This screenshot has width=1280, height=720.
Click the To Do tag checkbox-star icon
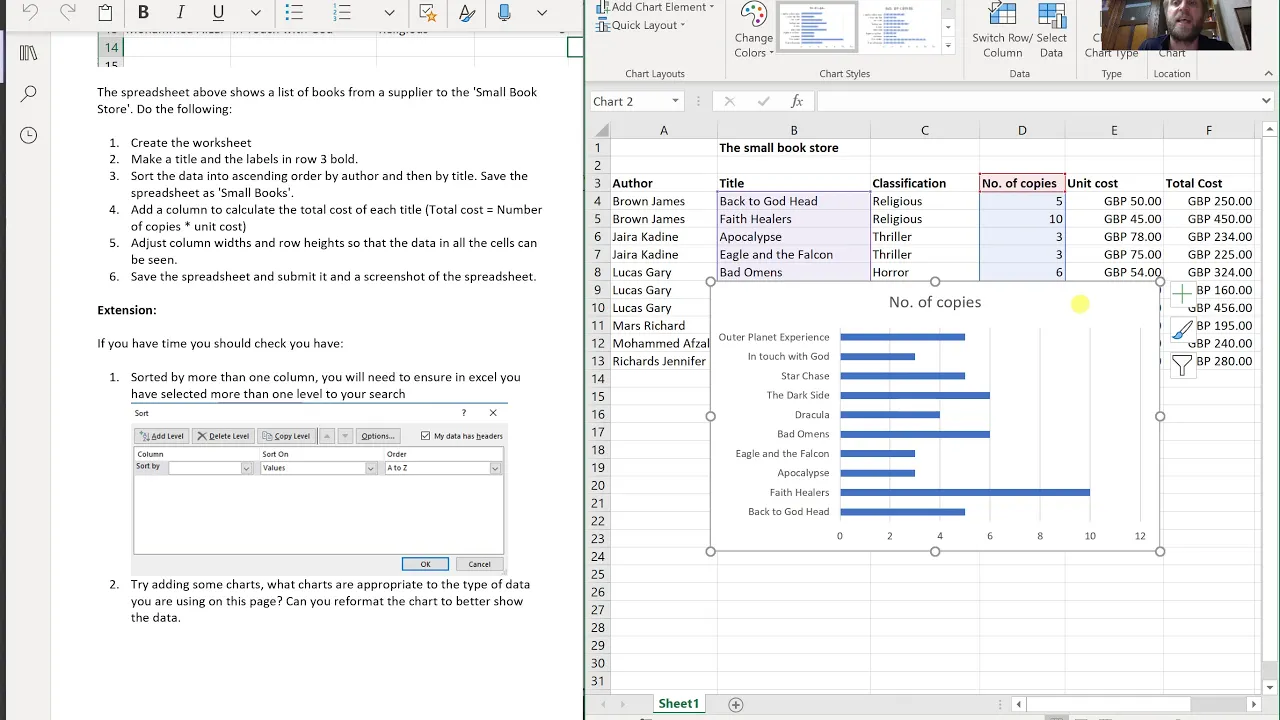pyautogui.click(x=428, y=13)
